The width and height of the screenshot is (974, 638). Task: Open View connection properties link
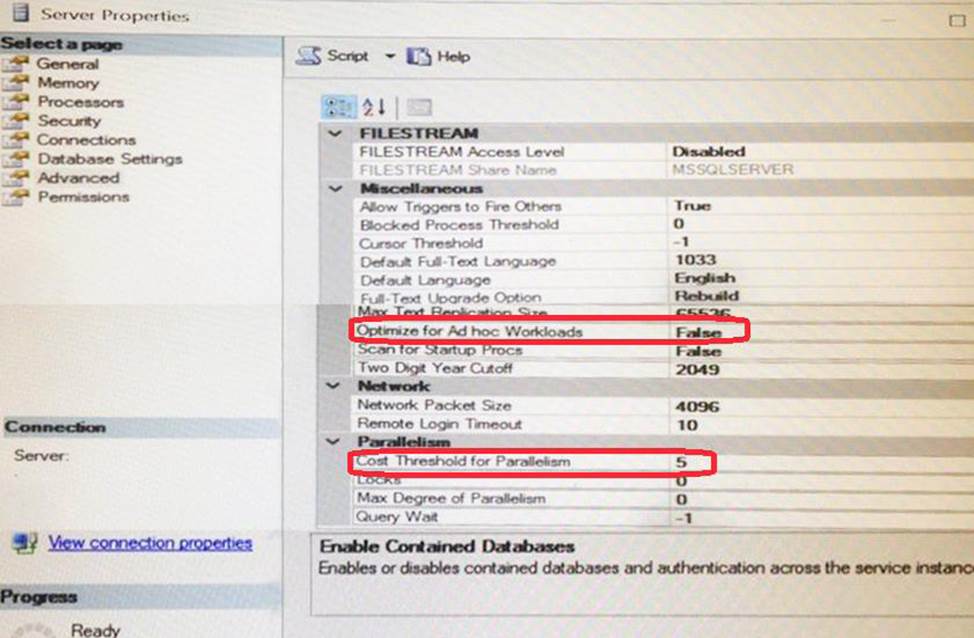(150, 543)
